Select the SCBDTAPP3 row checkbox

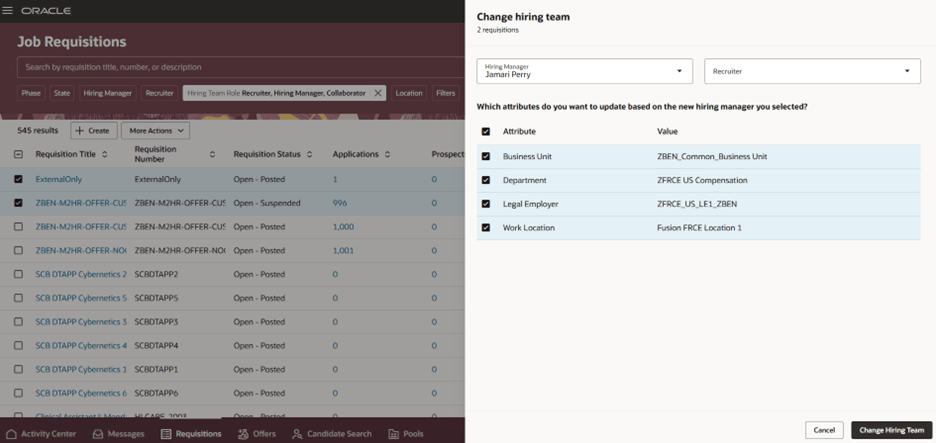[x=18, y=322]
